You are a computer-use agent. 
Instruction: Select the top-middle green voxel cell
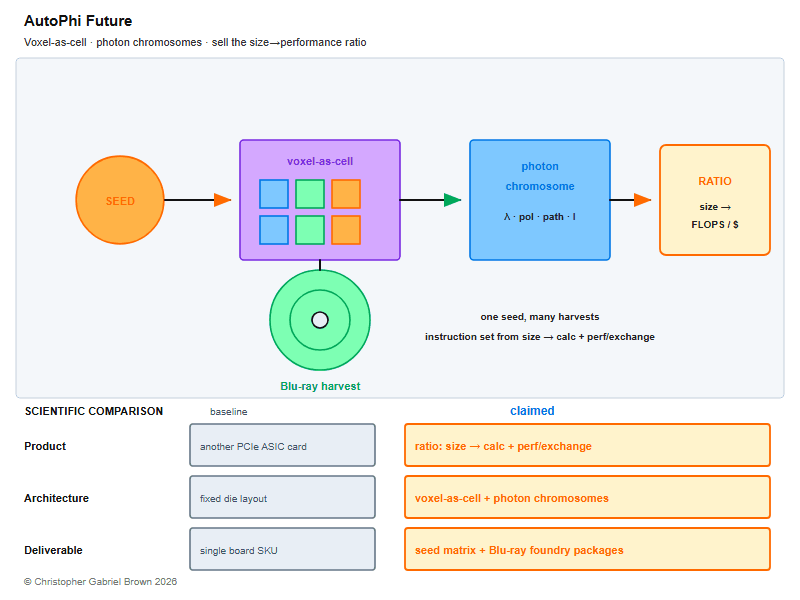[310, 194]
